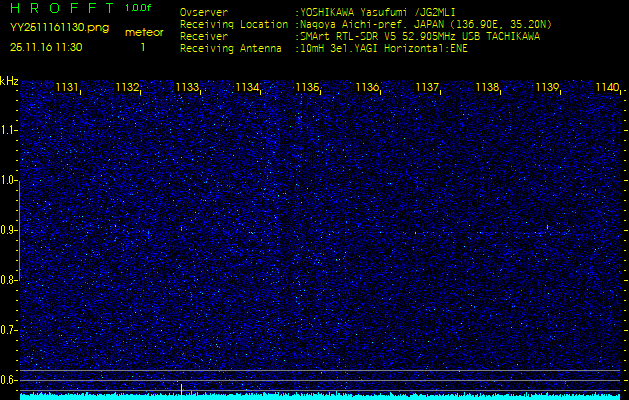Image resolution: width=629 pixels, height=400 pixels.
Task: Click the 0.7 frequency axis label
Action: point(9,330)
